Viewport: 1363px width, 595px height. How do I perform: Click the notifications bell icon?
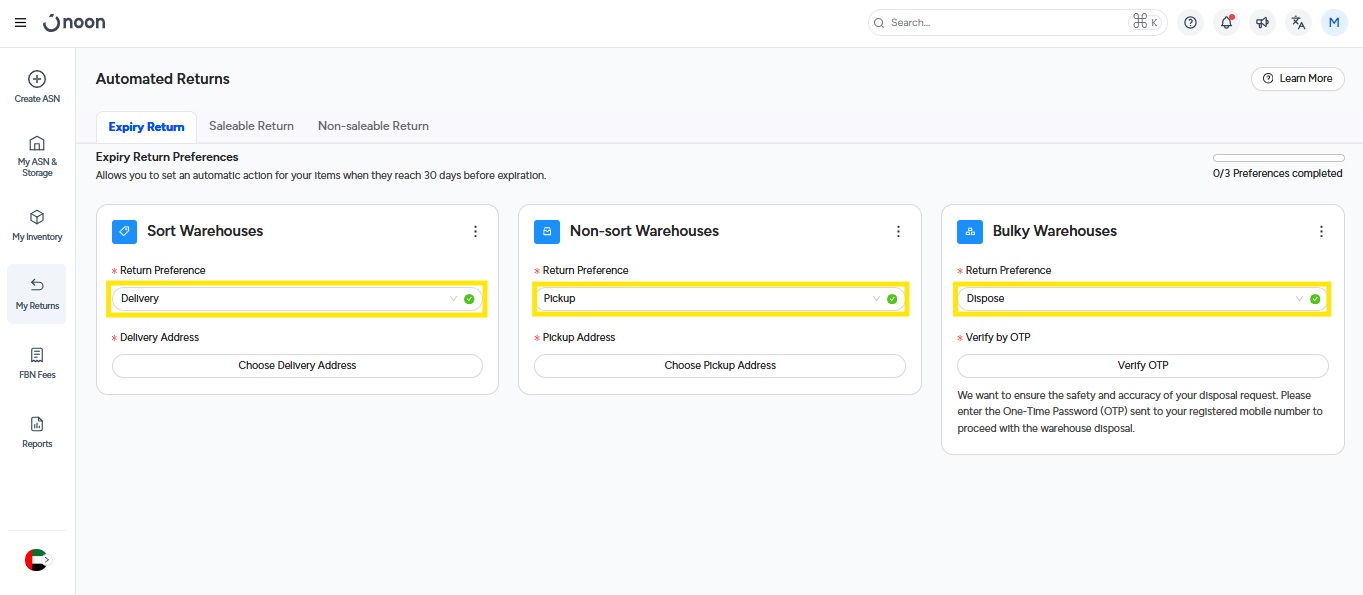pos(1226,23)
